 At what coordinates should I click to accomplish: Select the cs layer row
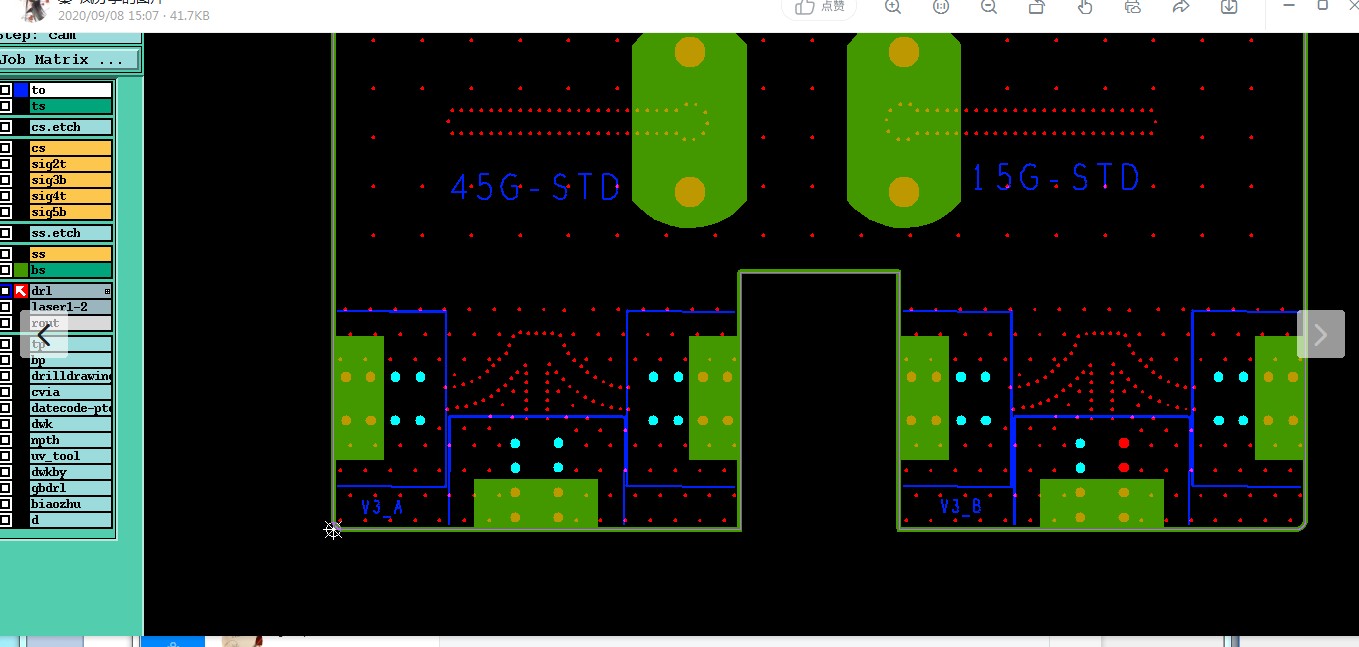pos(71,148)
